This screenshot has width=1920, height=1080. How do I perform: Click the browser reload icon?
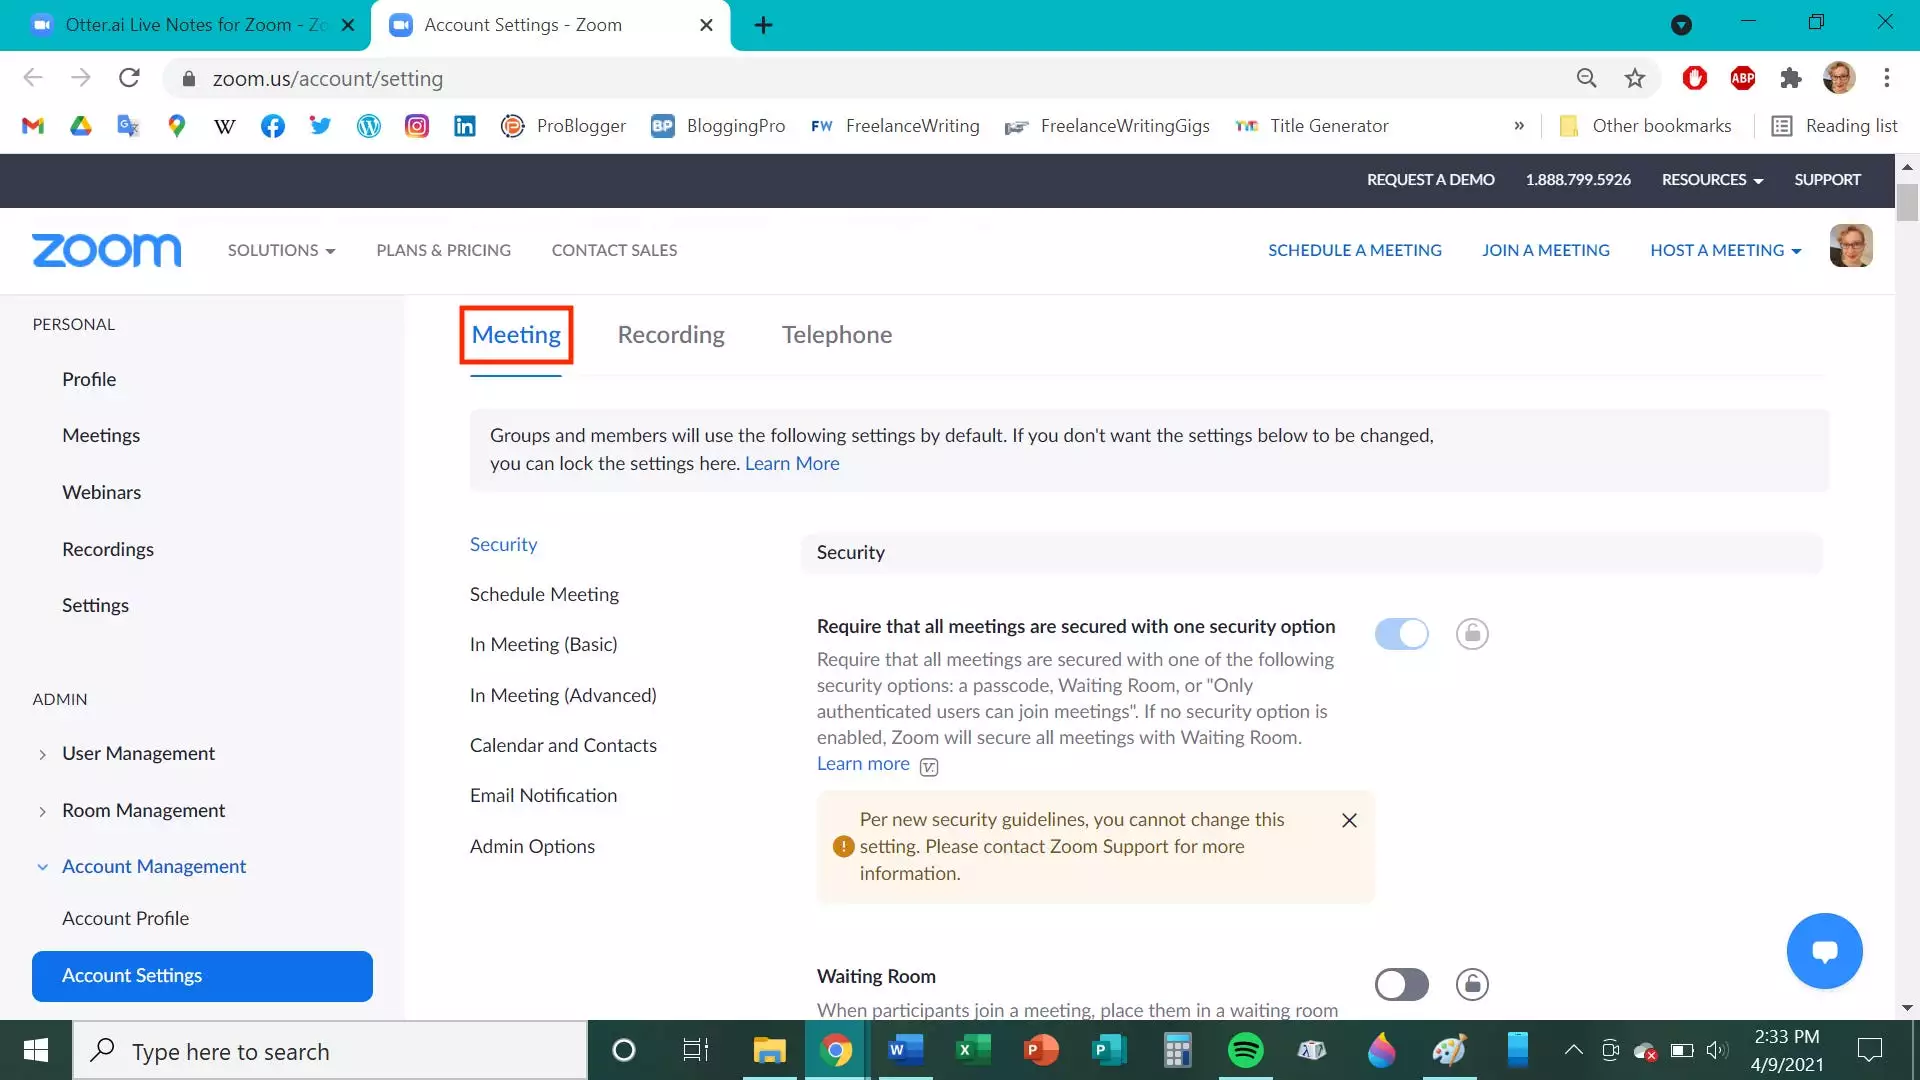pos(129,78)
